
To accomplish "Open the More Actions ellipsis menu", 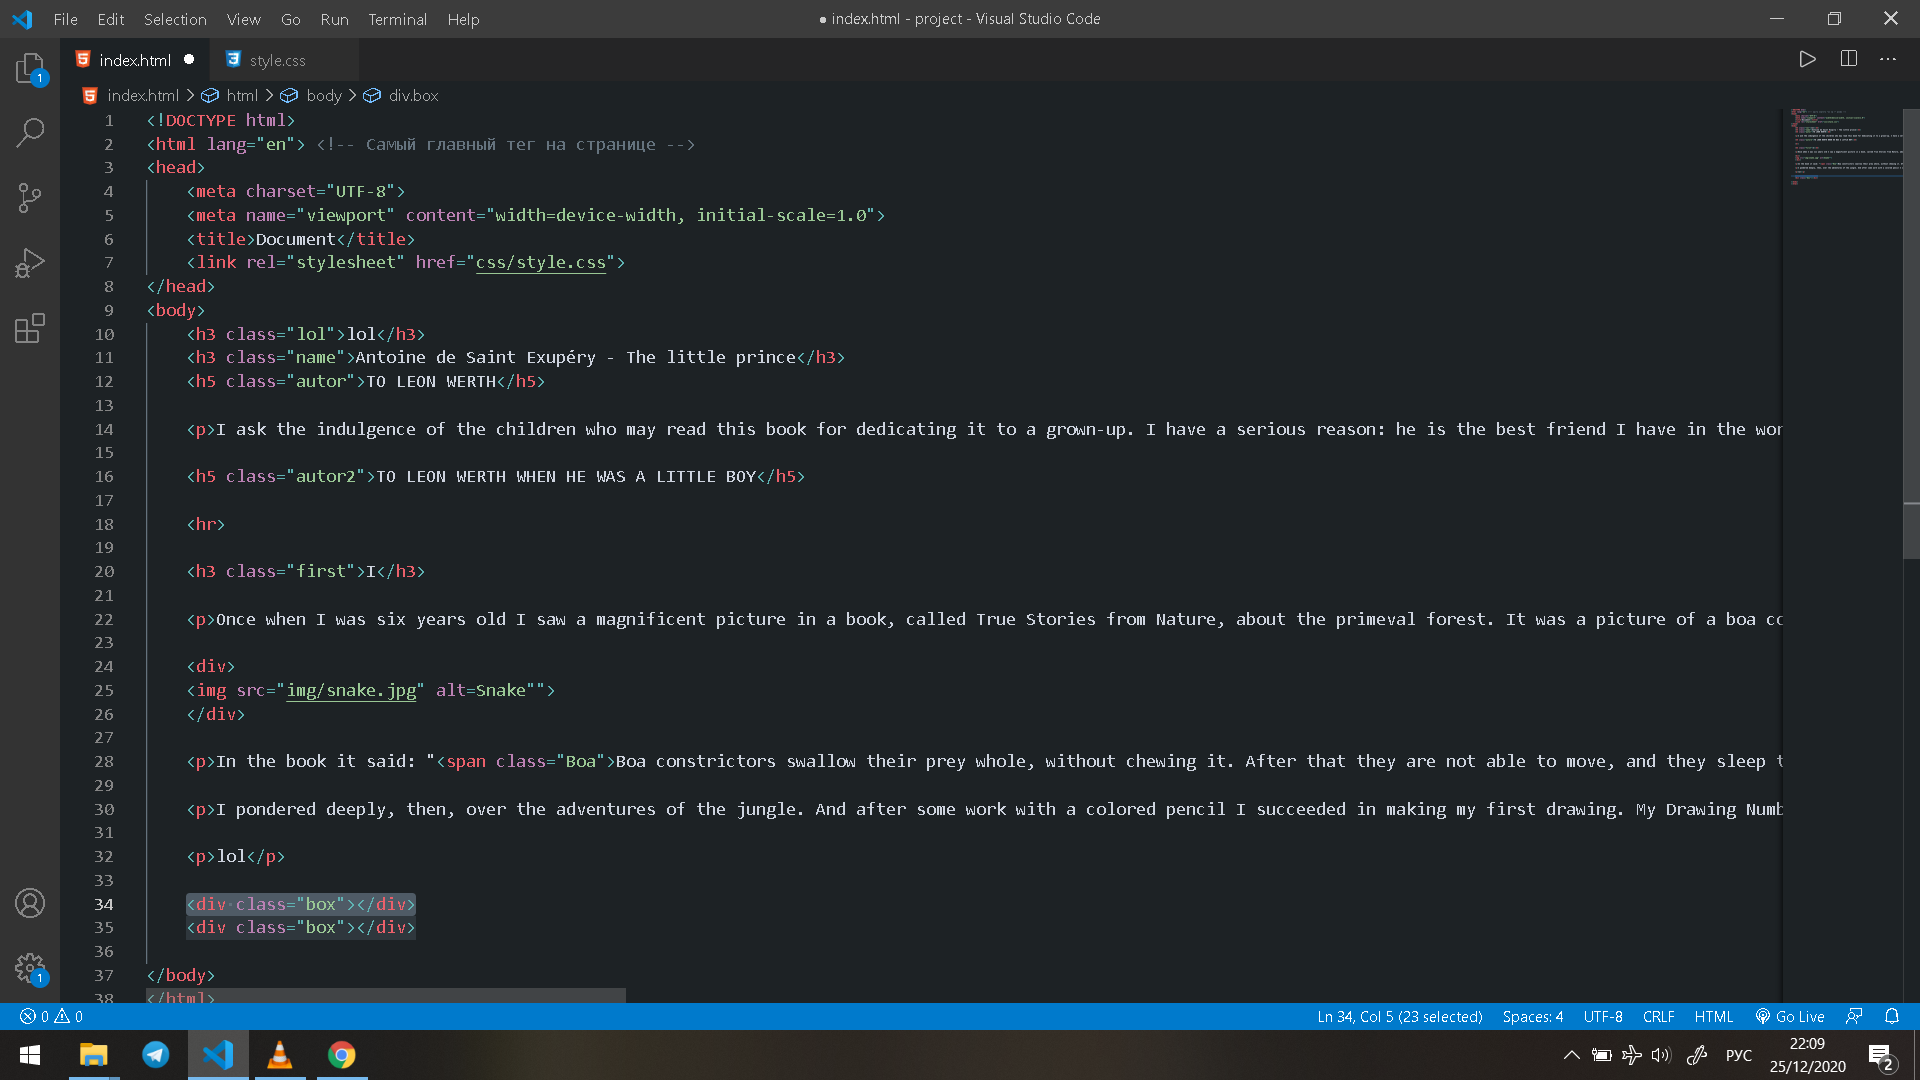I will coord(1888,59).
